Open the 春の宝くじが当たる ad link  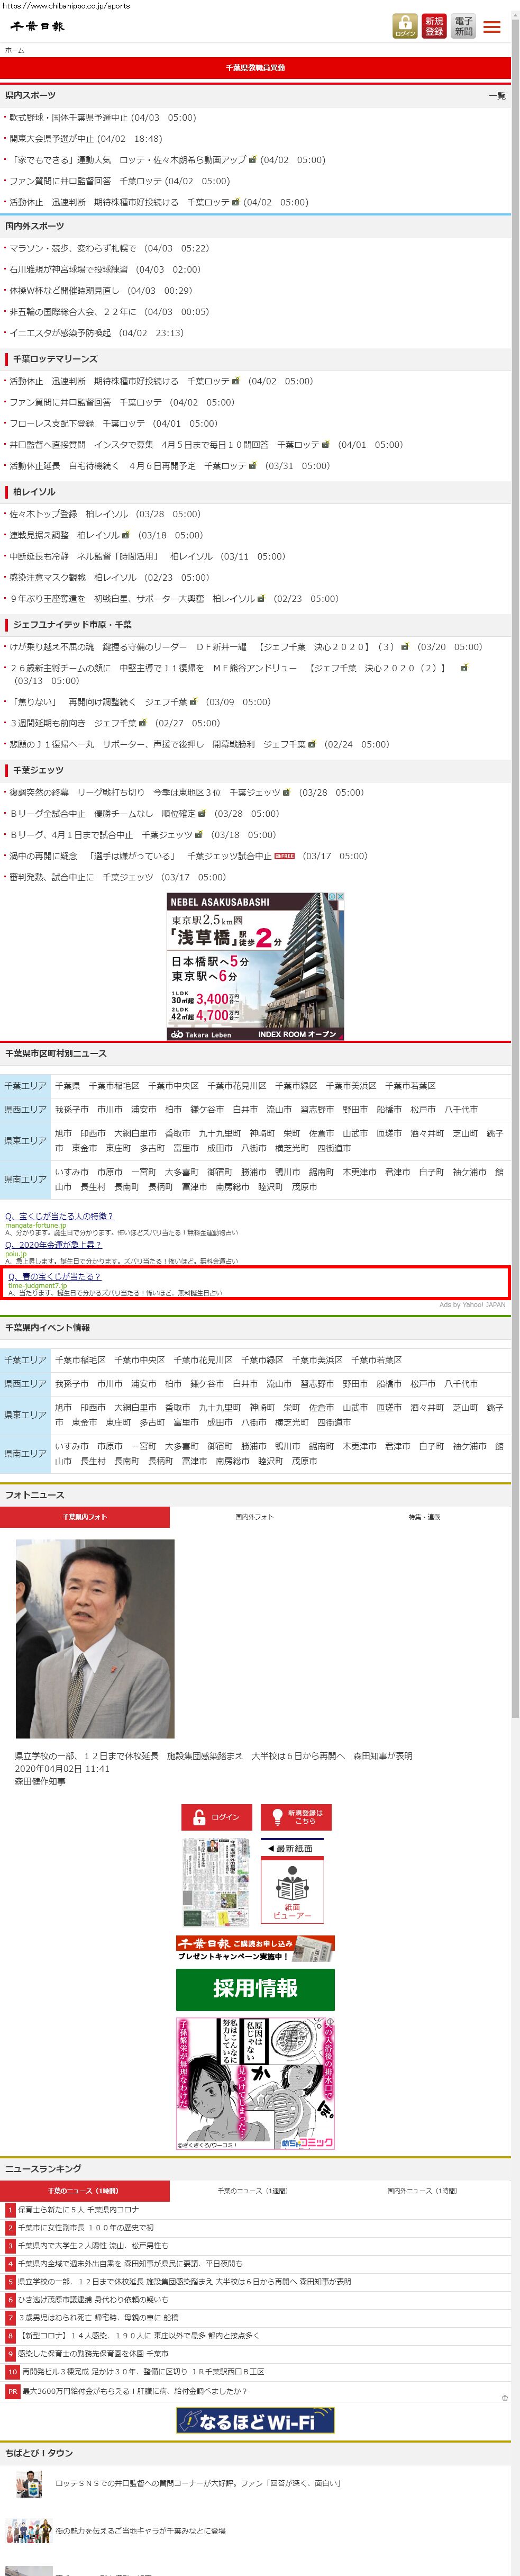[55, 1276]
